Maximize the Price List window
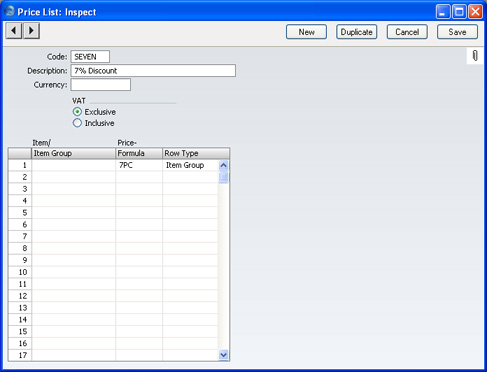 click(x=459, y=12)
